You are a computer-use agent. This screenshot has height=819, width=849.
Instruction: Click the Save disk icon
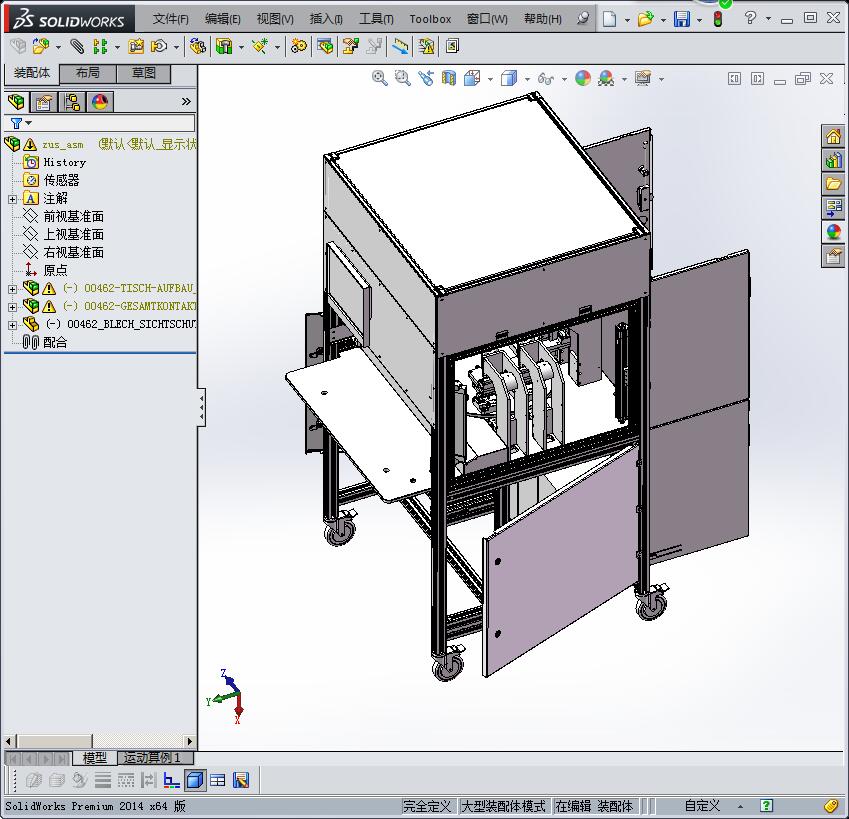(x=681, y=19)
